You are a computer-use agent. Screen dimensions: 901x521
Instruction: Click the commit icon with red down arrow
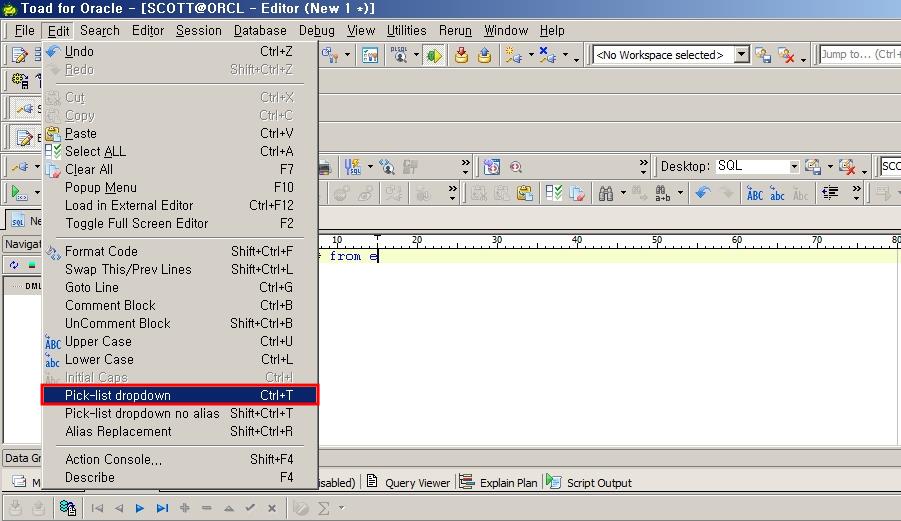(461, 55)
